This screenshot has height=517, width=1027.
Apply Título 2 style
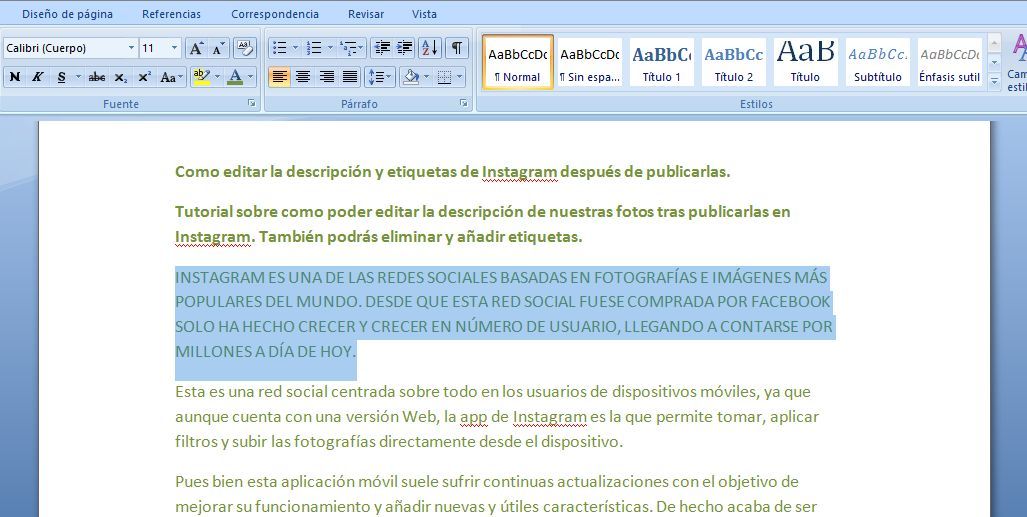point(734,62)
